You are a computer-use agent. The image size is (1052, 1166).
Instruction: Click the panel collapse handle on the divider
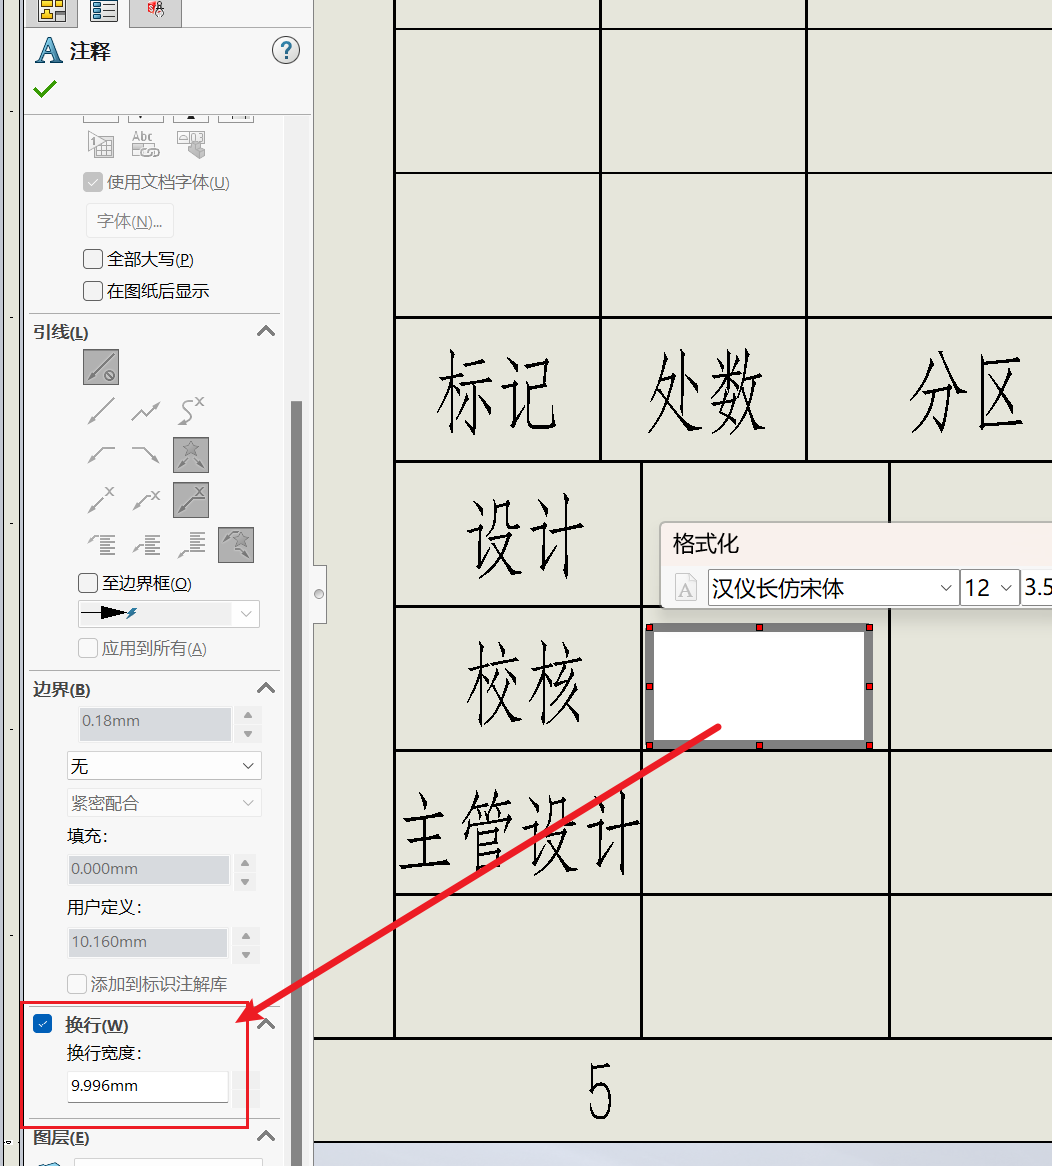319,594
